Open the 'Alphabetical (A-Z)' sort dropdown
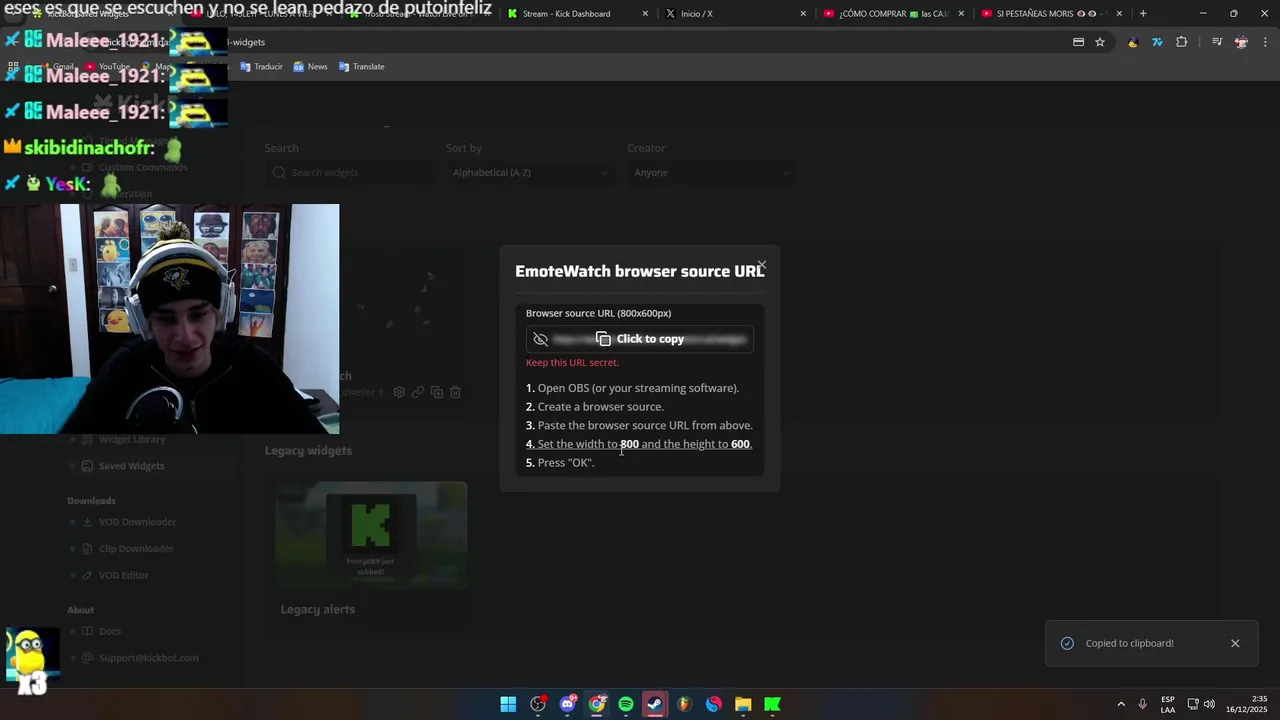This screenshot has width=1280, height=720. pos(530,172)
